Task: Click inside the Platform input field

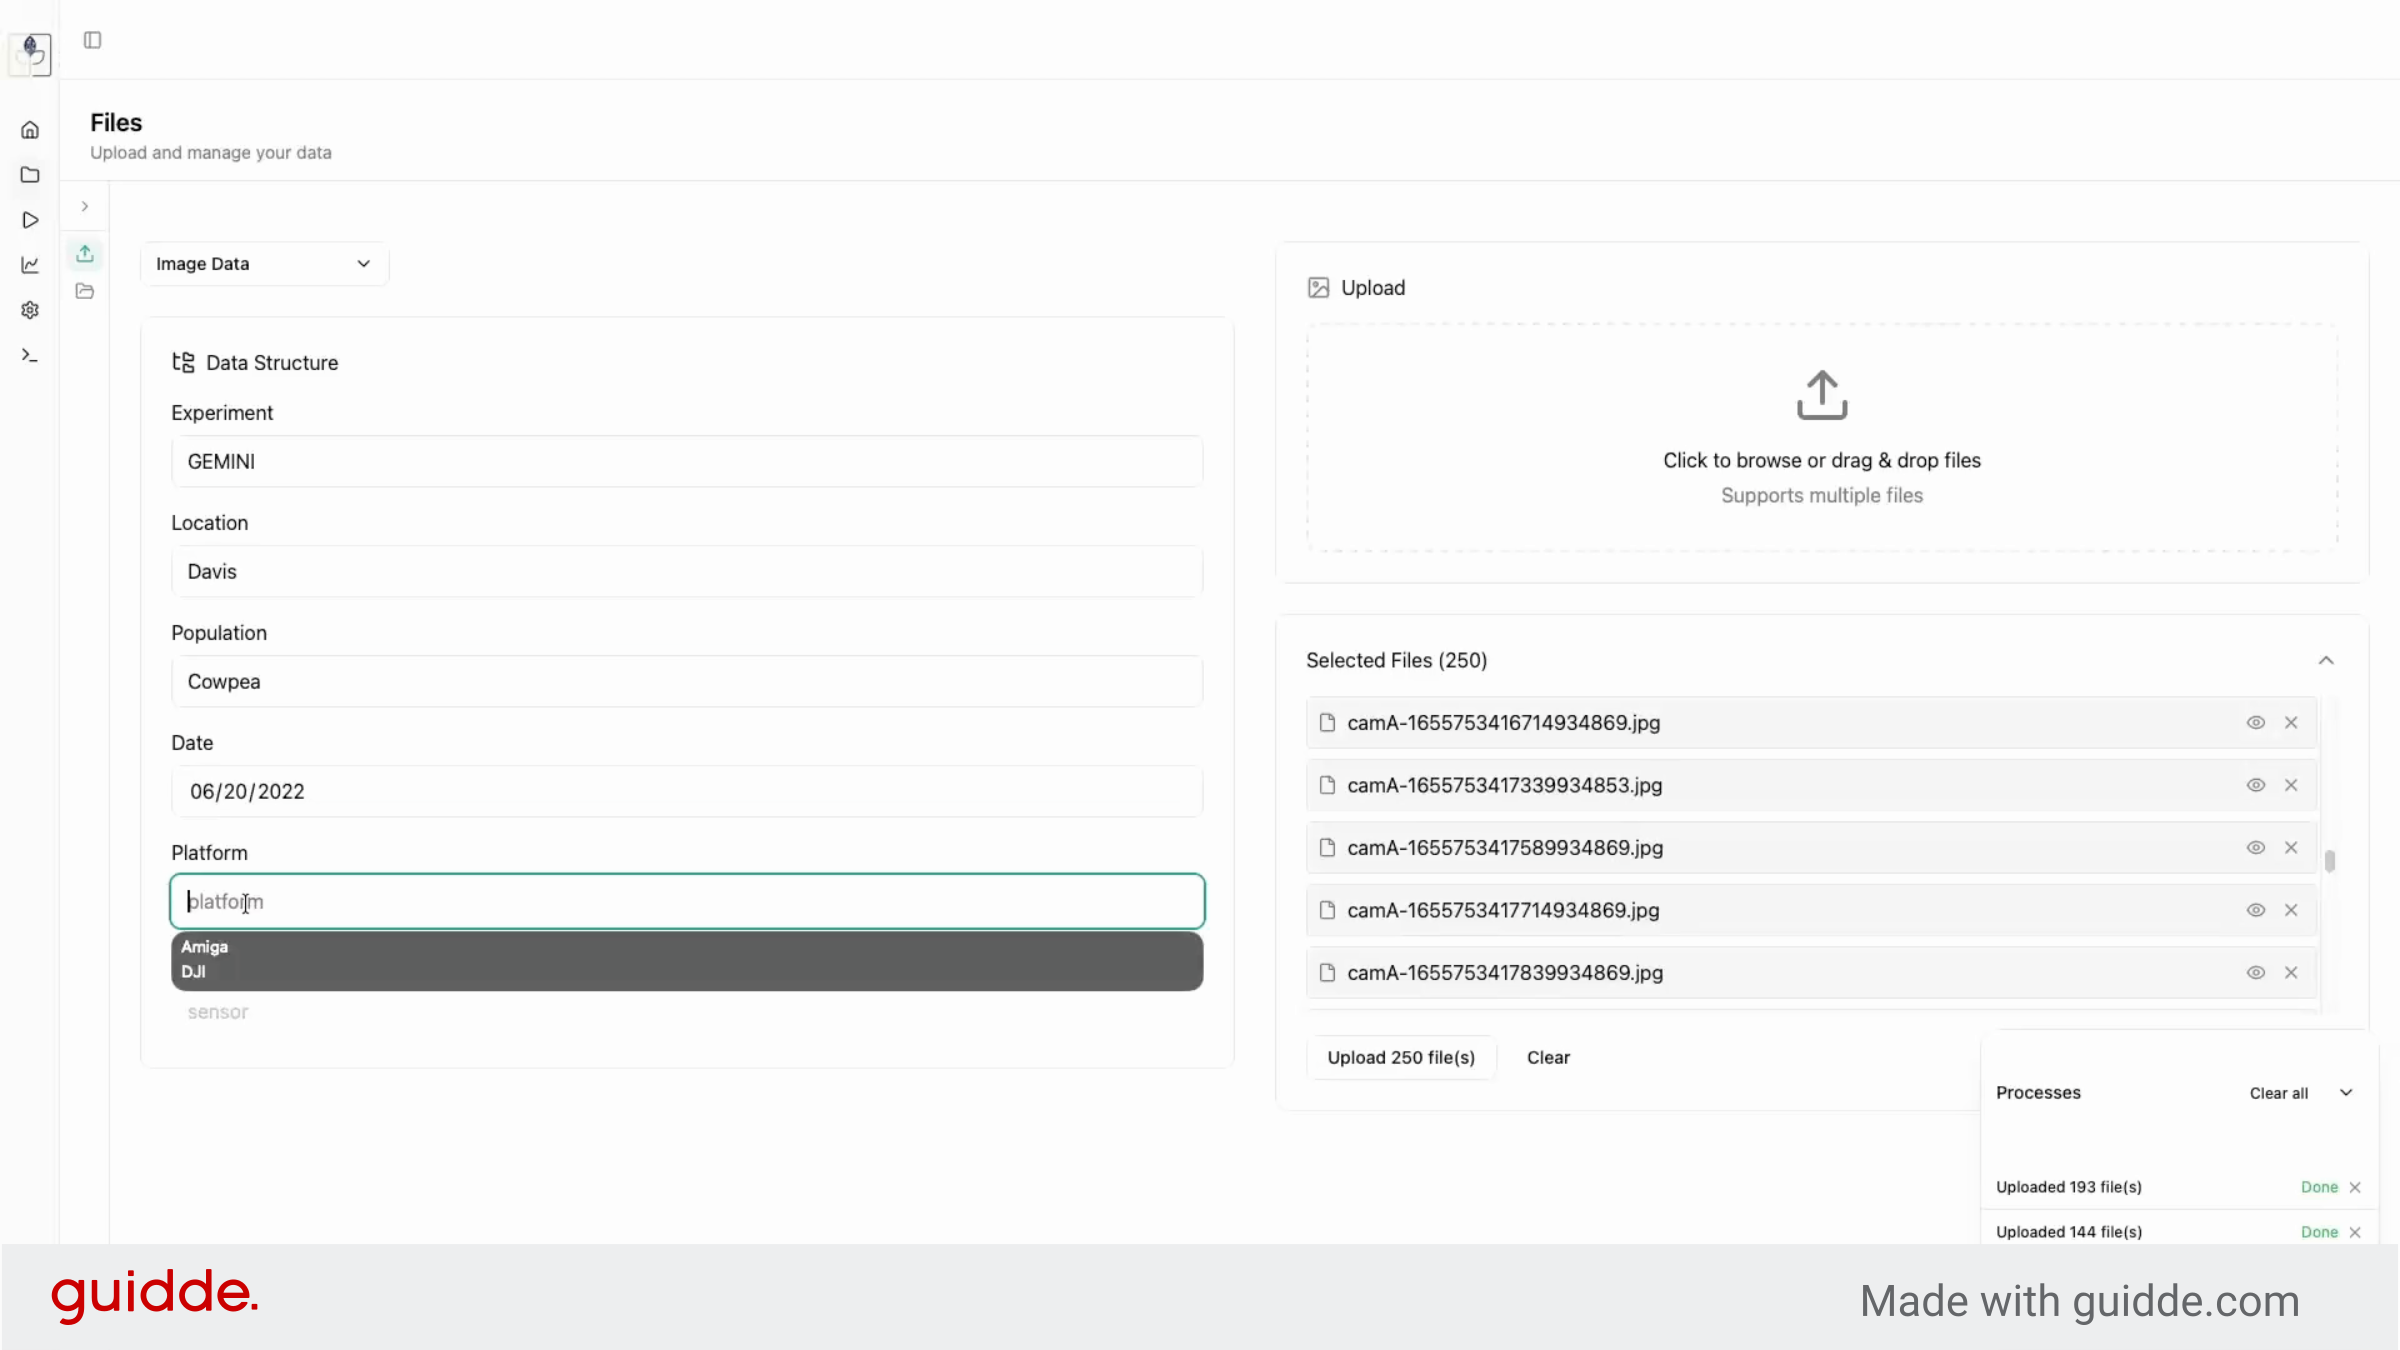Action: point(687,901)
